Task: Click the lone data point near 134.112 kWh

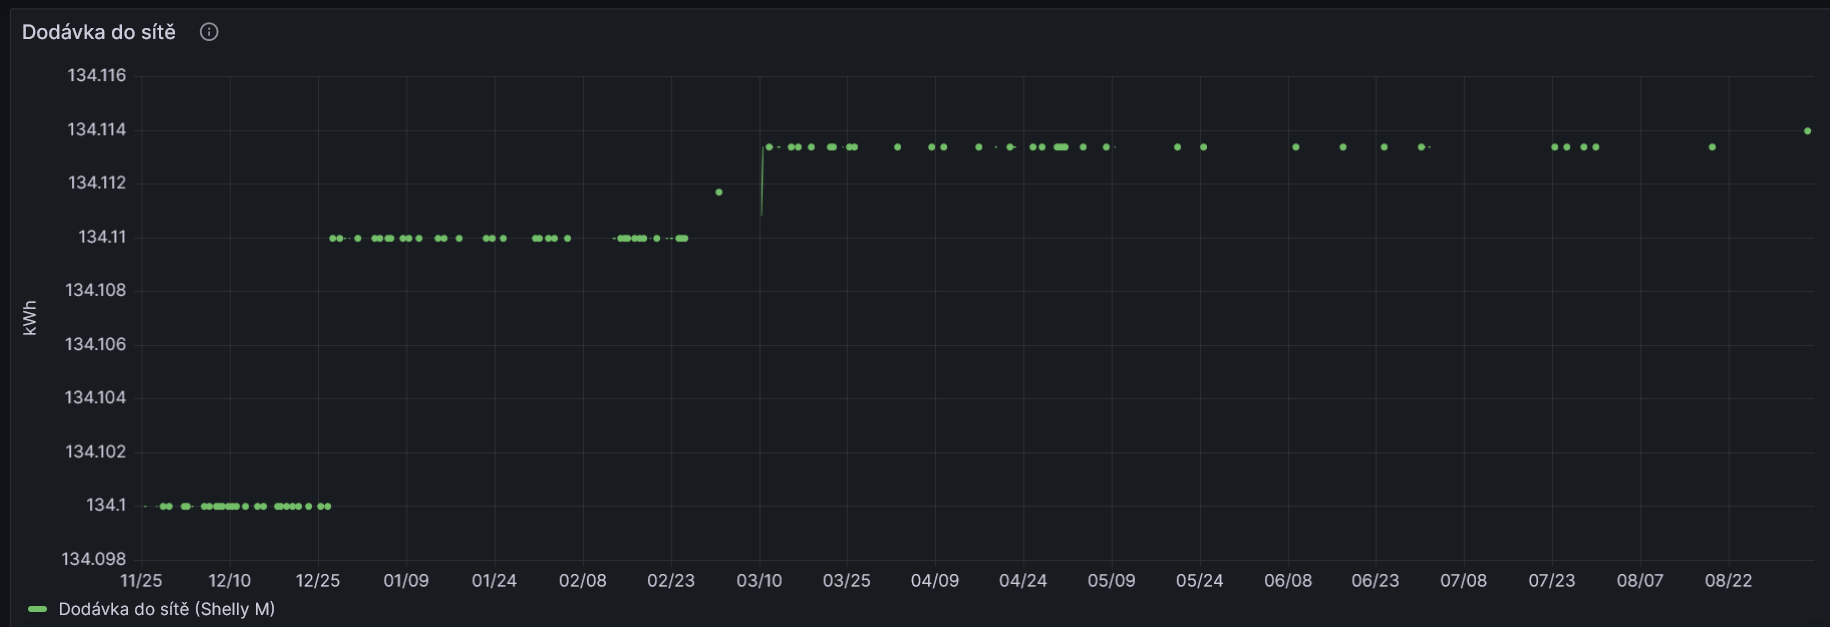Action: pyautogui.click(x=719, y=192)
